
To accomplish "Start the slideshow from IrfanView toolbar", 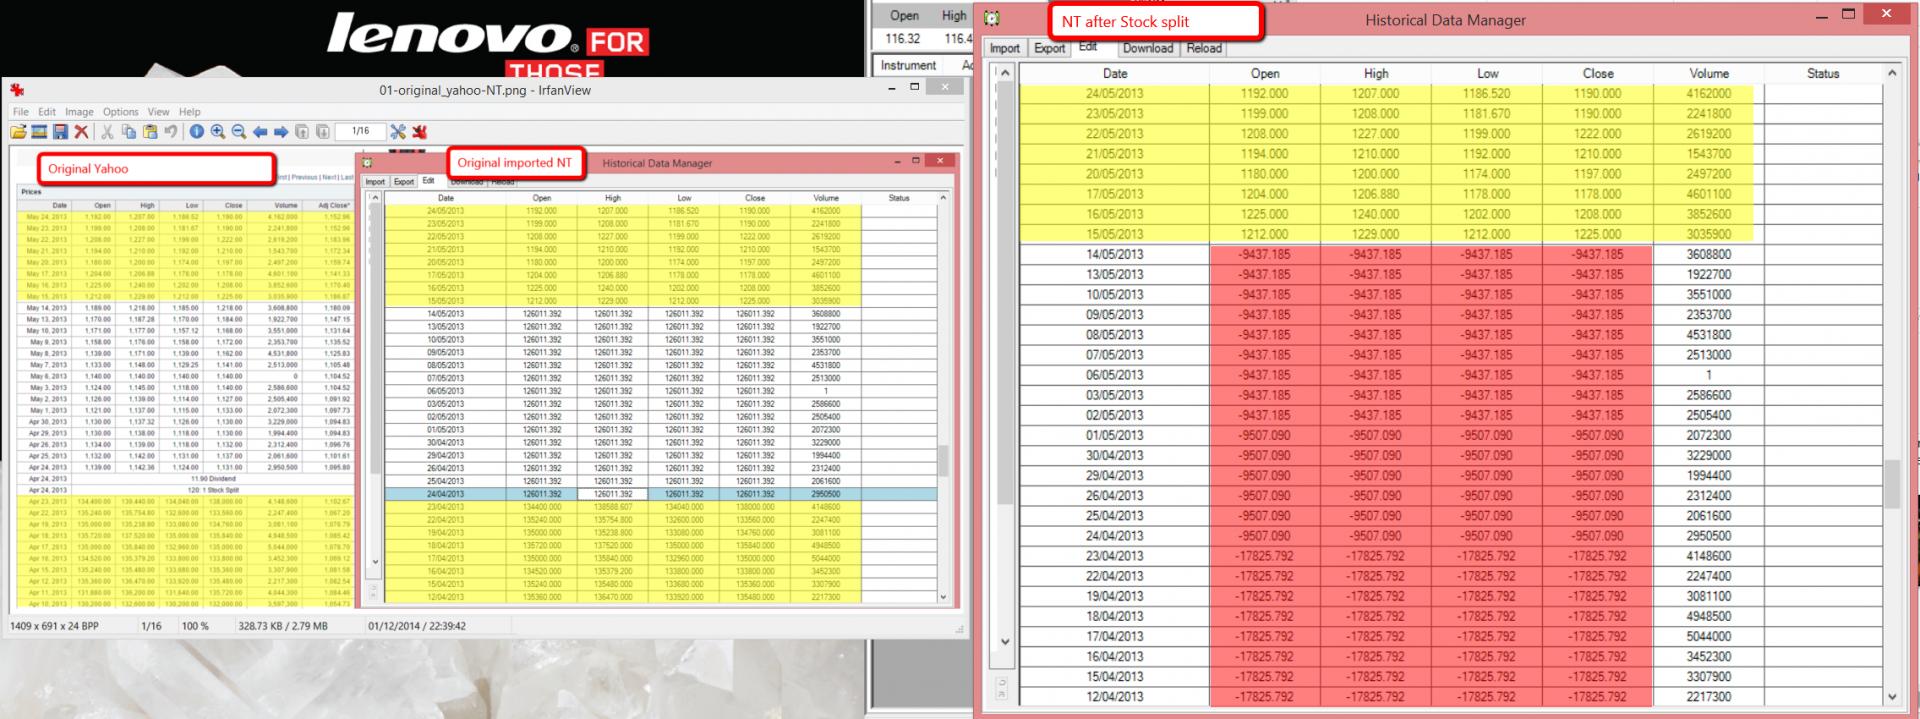I will coord(40,132).
